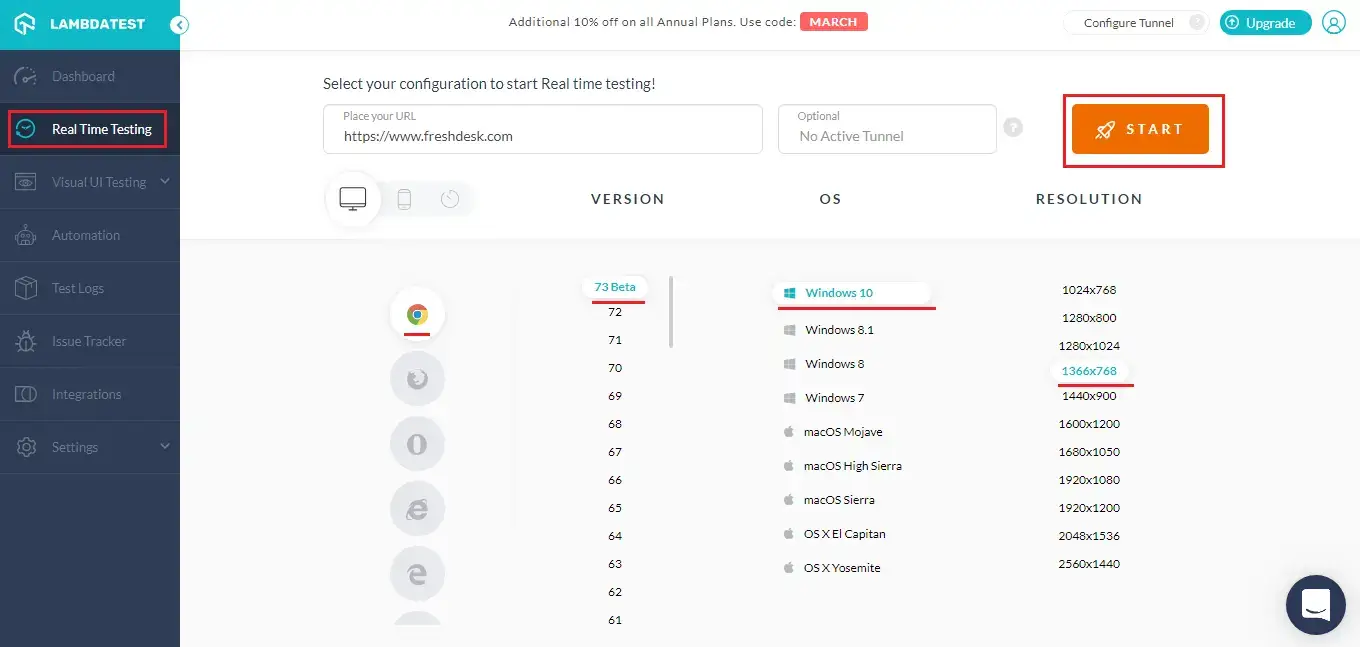Viewport: 1360px width, 647px height.
Task: Switch to mobile device mode
Action: (x=404, y=199)
